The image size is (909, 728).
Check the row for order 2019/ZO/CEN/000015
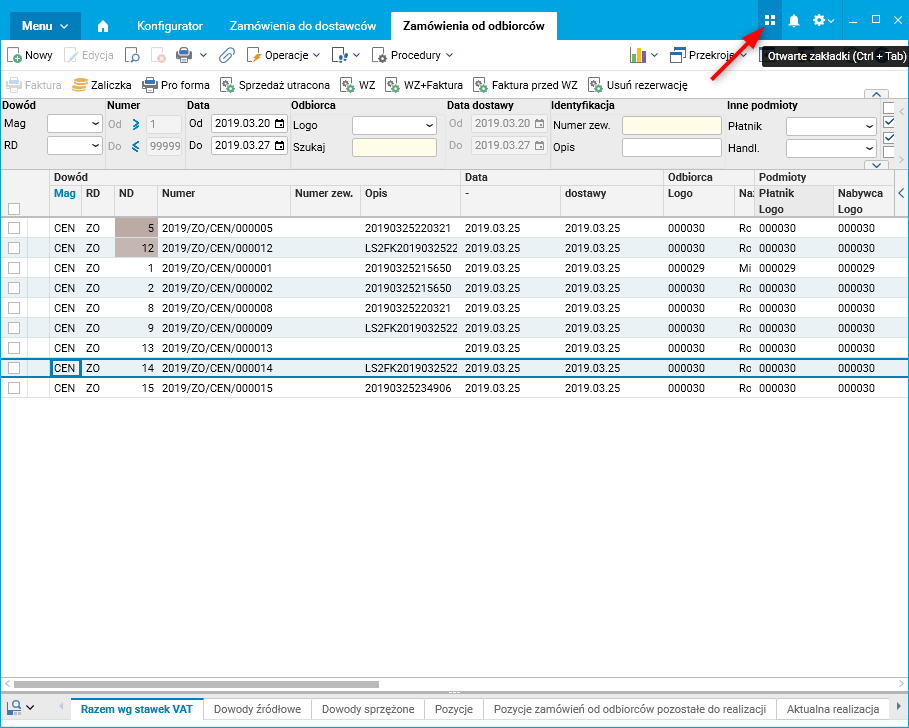pyautogui.click(x=14, y=388)
